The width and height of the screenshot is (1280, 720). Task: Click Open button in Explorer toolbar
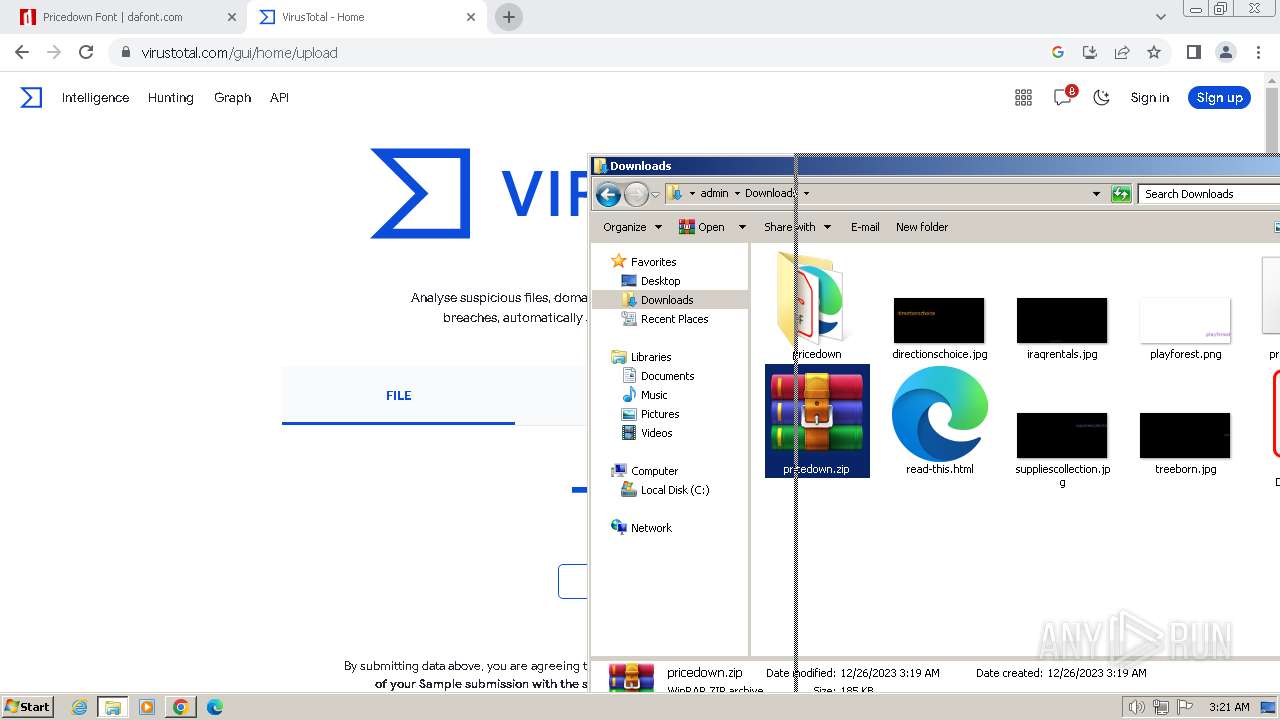click(701, 227)
